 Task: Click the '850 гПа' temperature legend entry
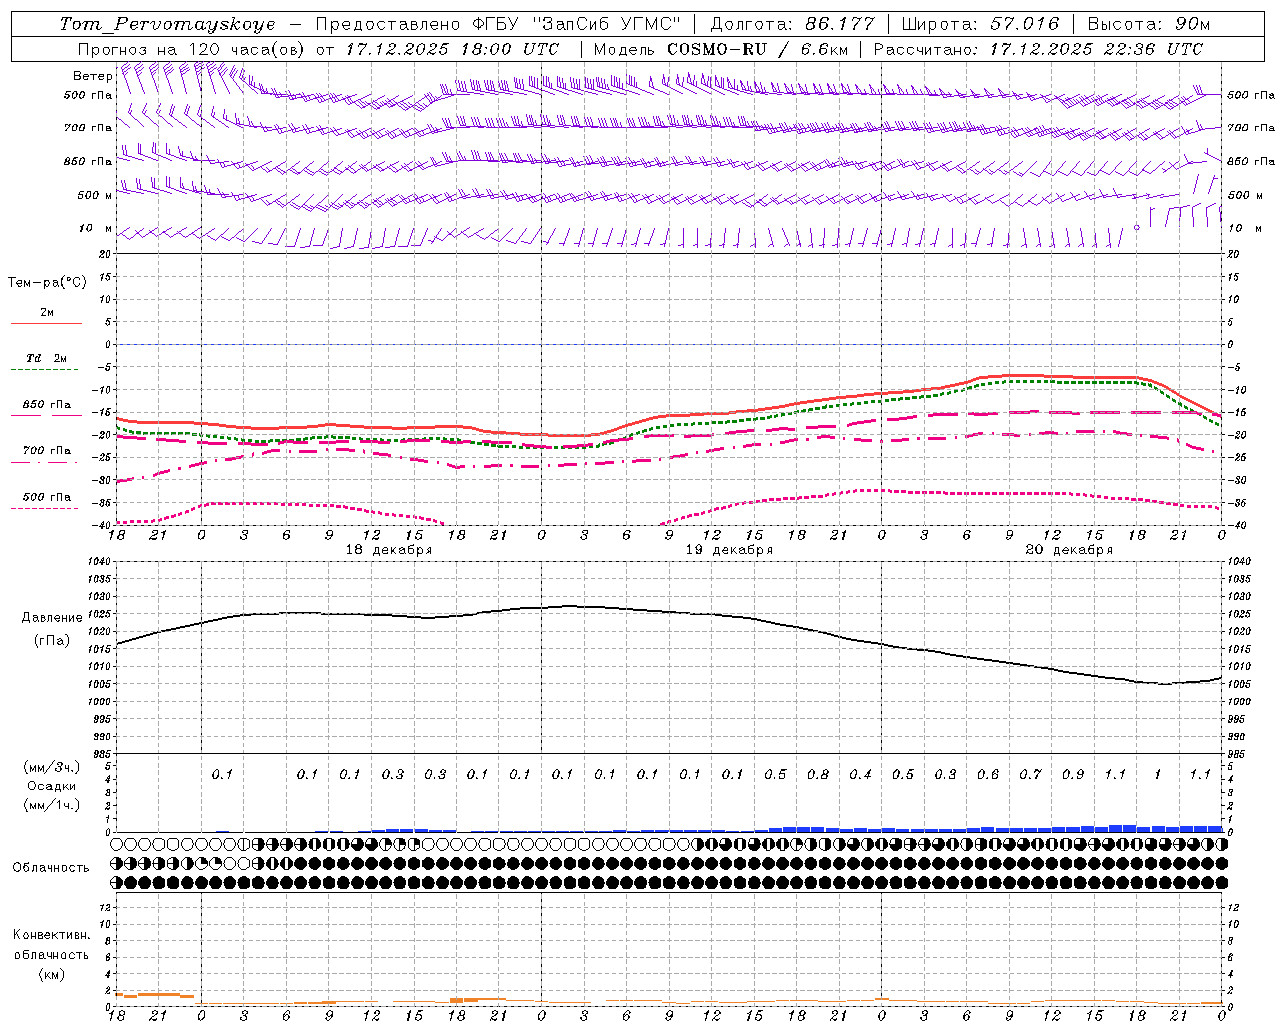point(47,405)
